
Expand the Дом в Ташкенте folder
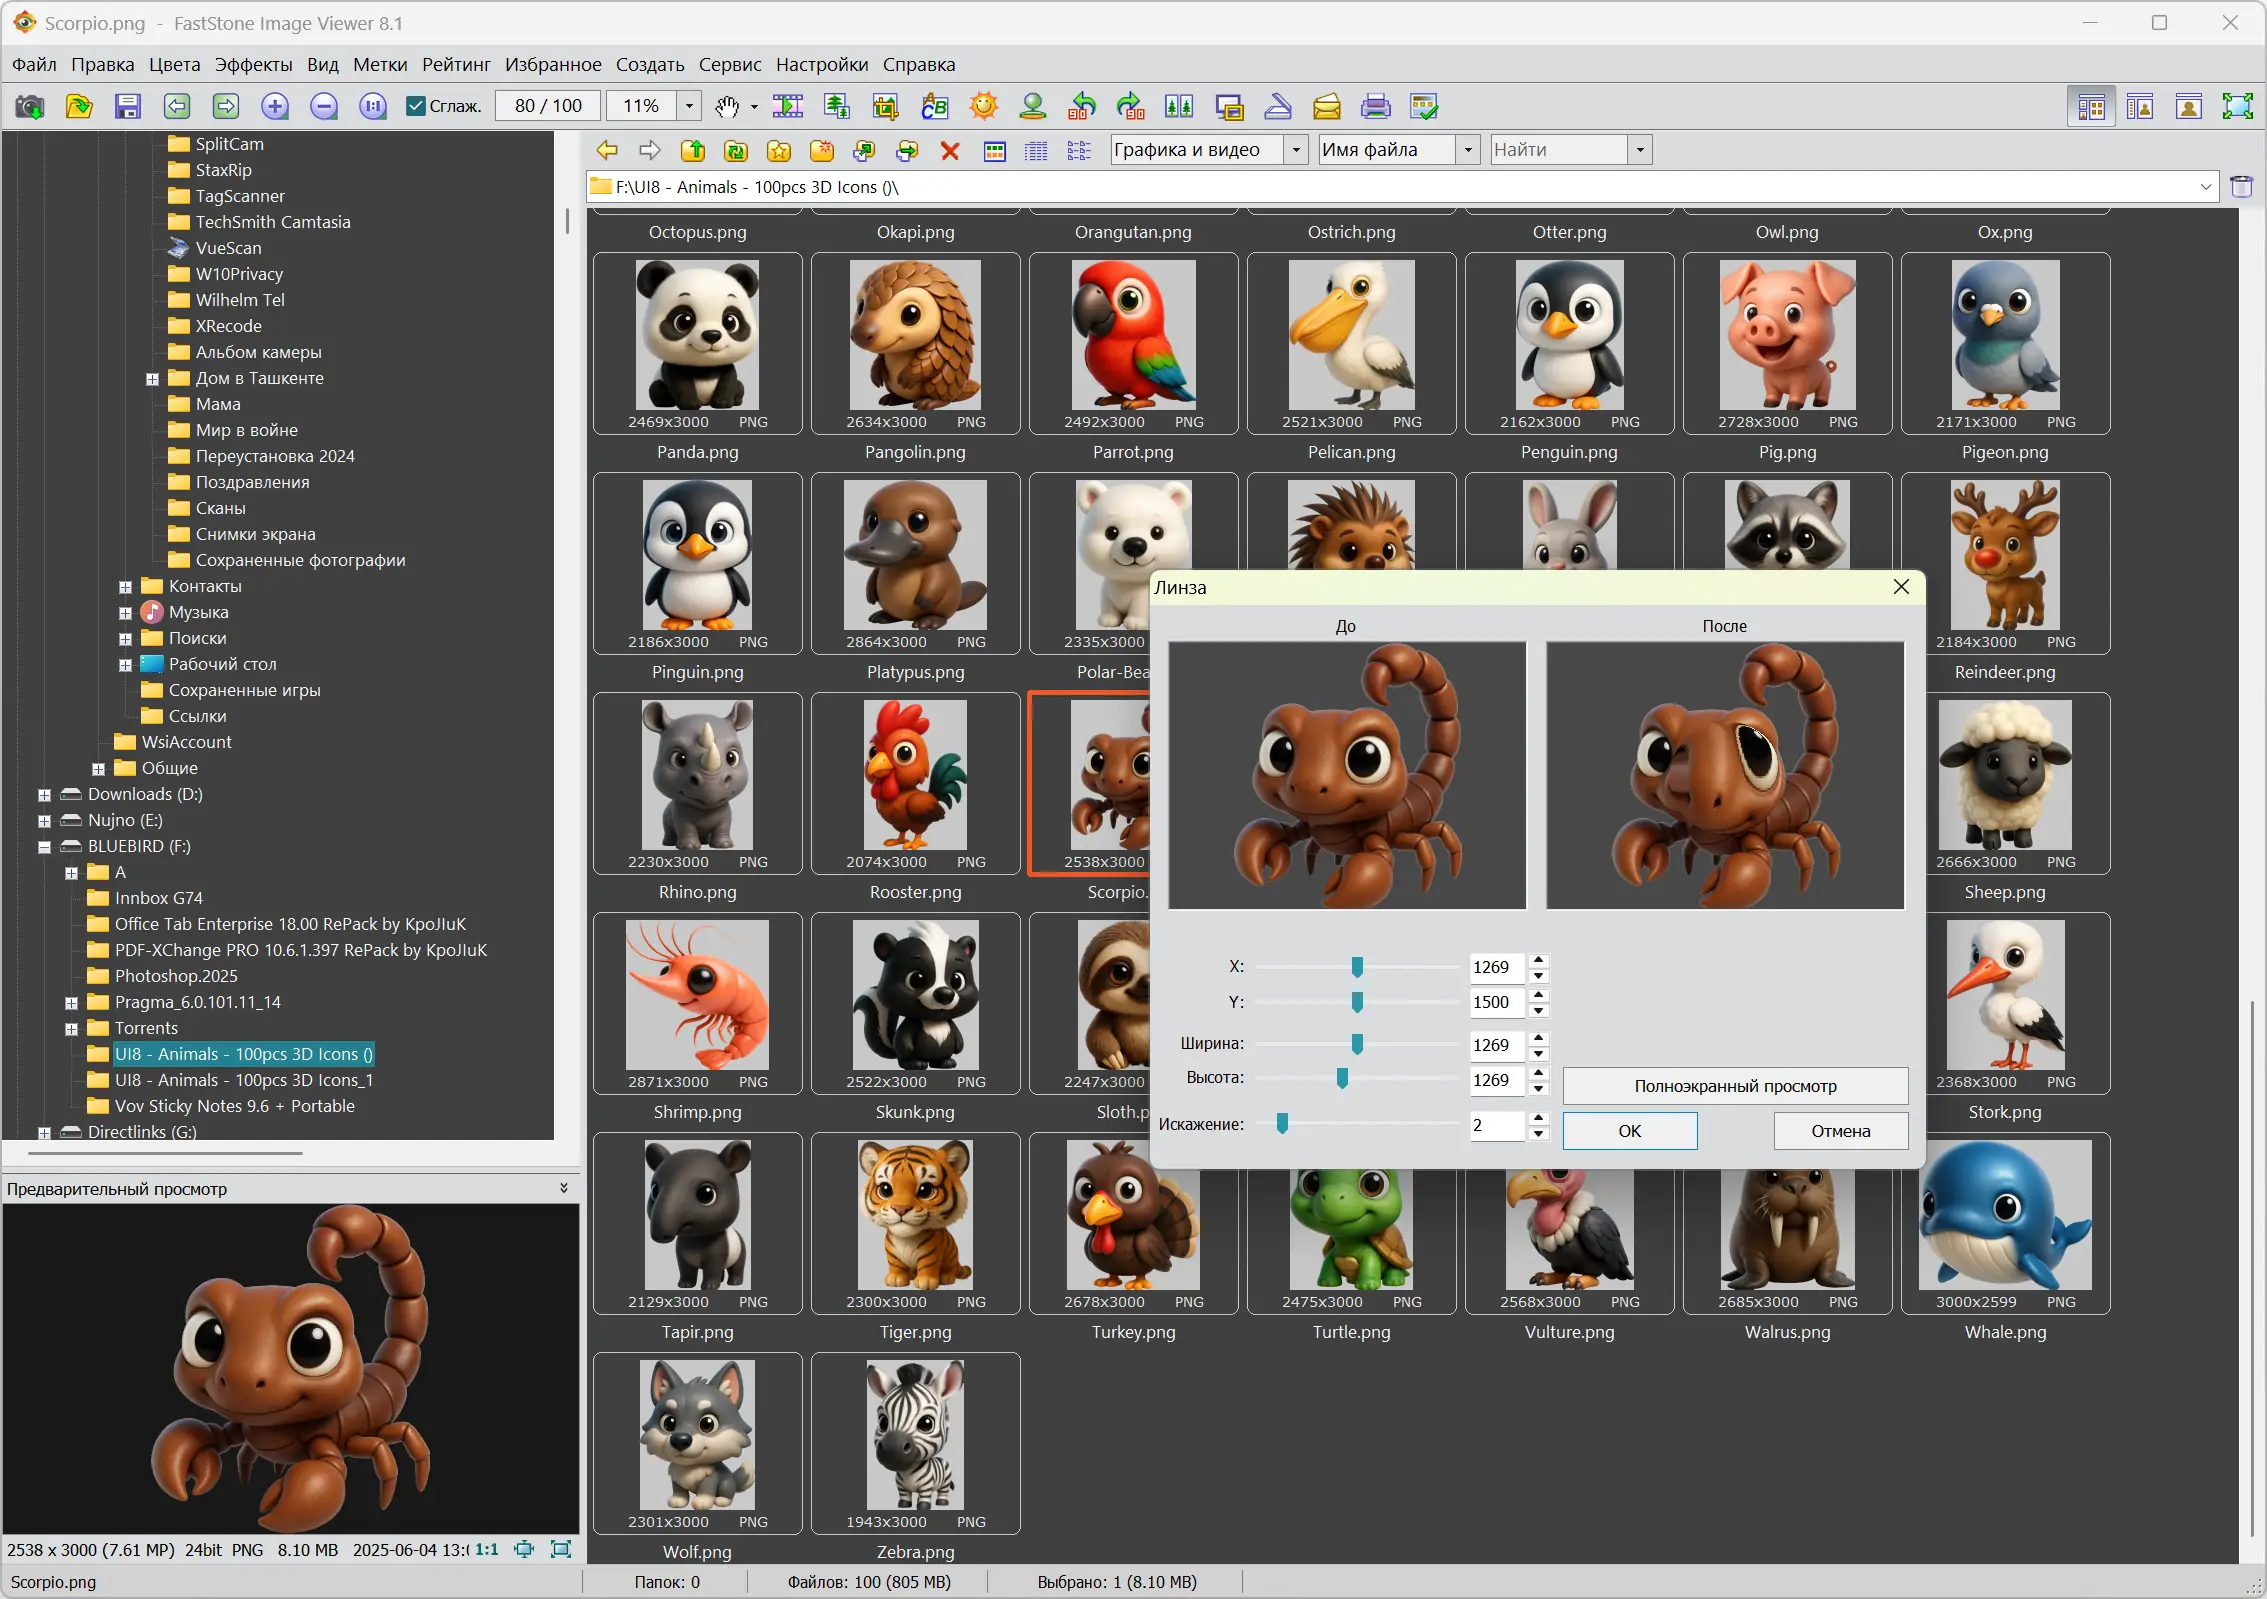point(152,379)
